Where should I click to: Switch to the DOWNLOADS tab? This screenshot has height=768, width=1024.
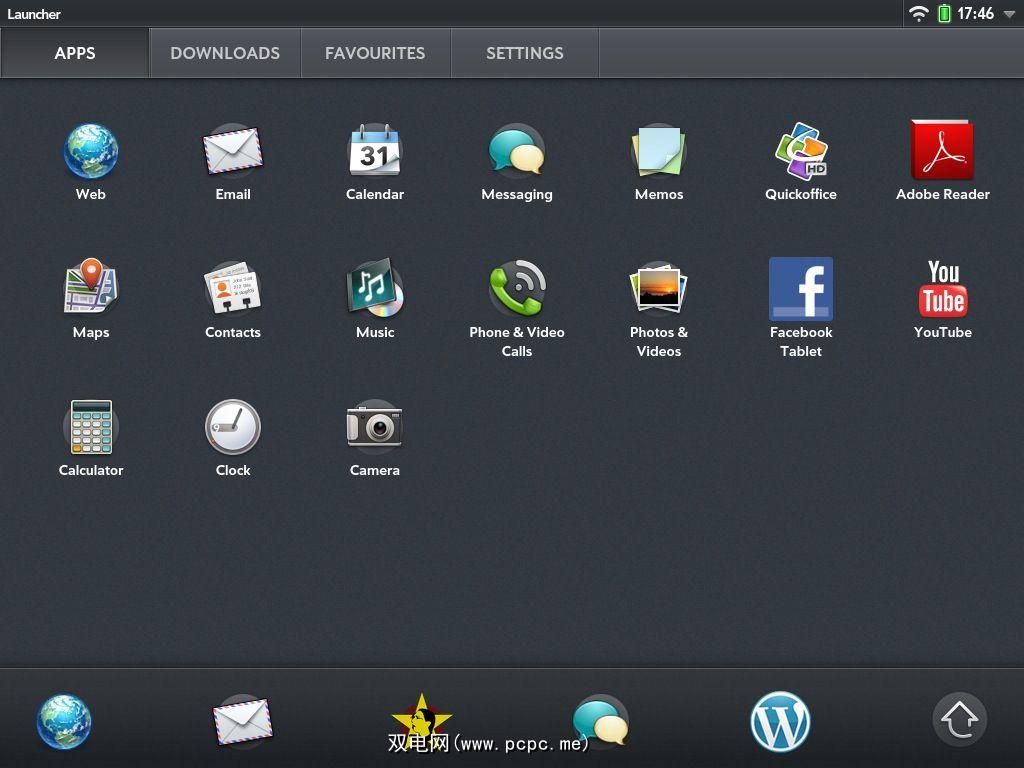point(225,53)
